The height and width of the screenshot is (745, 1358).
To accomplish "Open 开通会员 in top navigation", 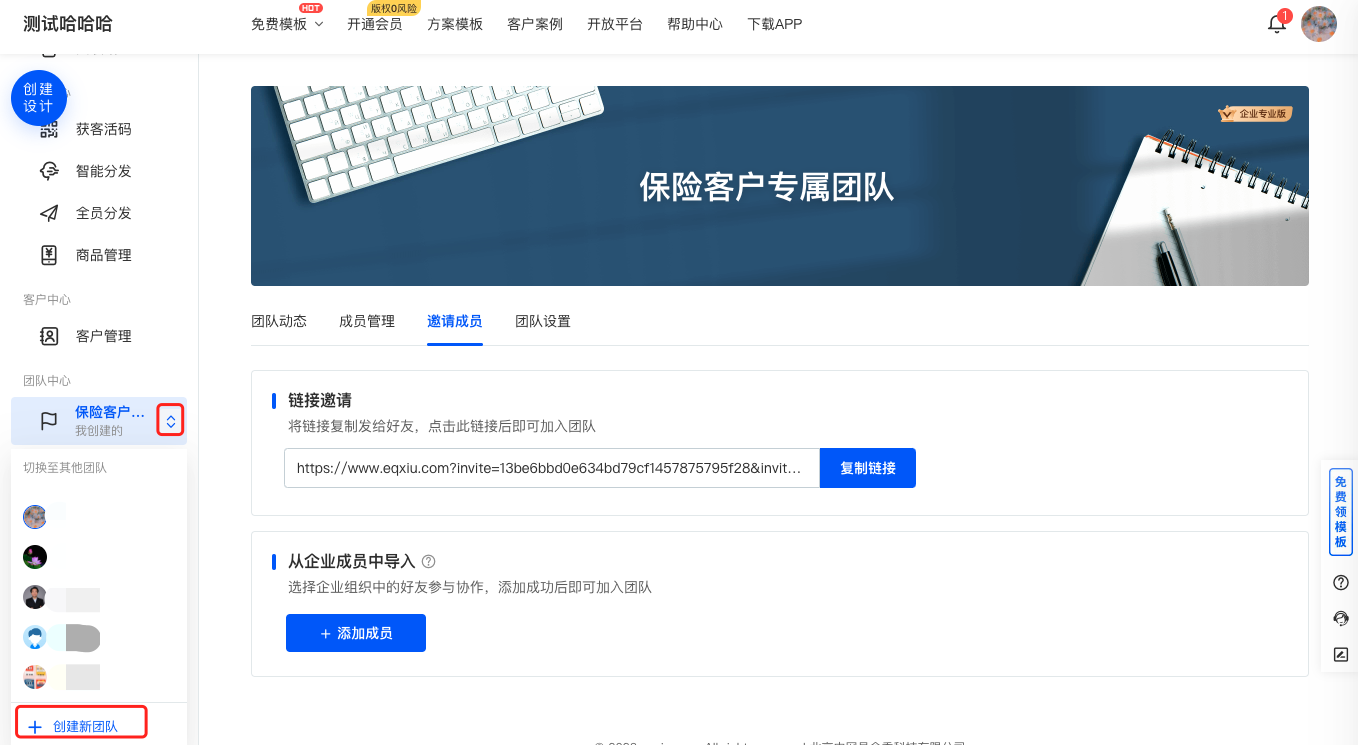I will 375,24.
